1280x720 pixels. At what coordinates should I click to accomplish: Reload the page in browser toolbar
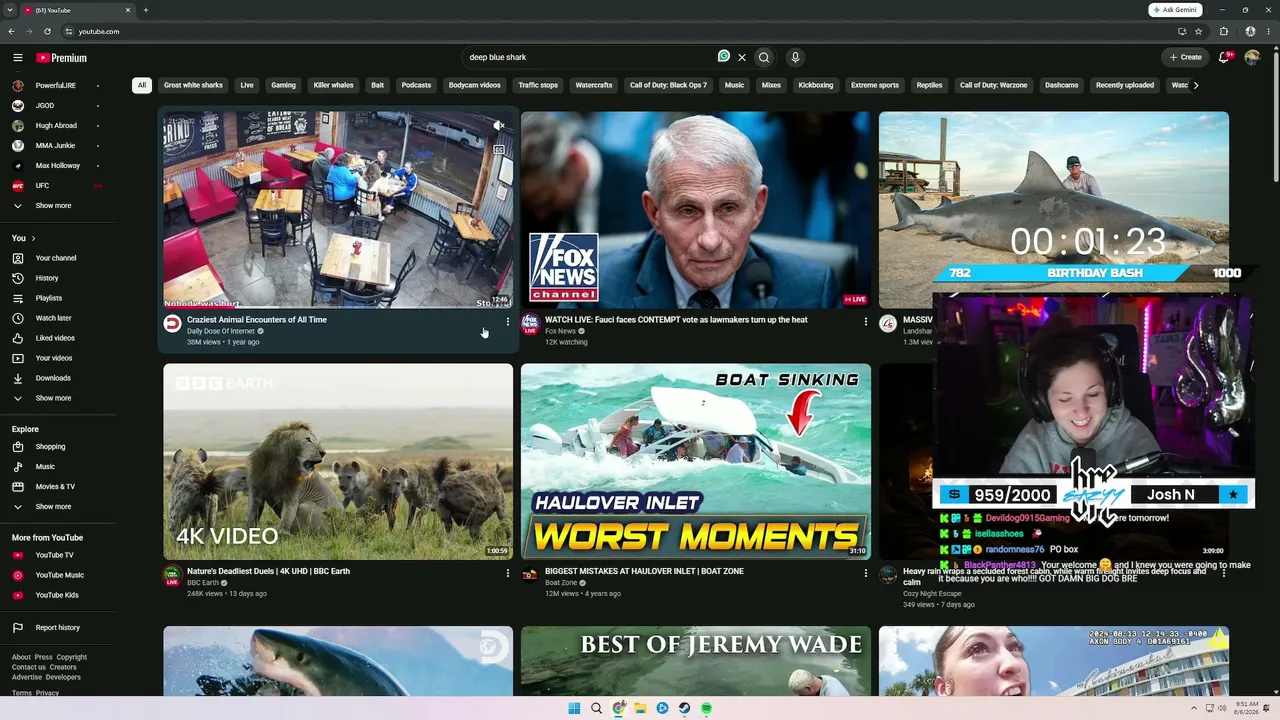tap(47, 31)
